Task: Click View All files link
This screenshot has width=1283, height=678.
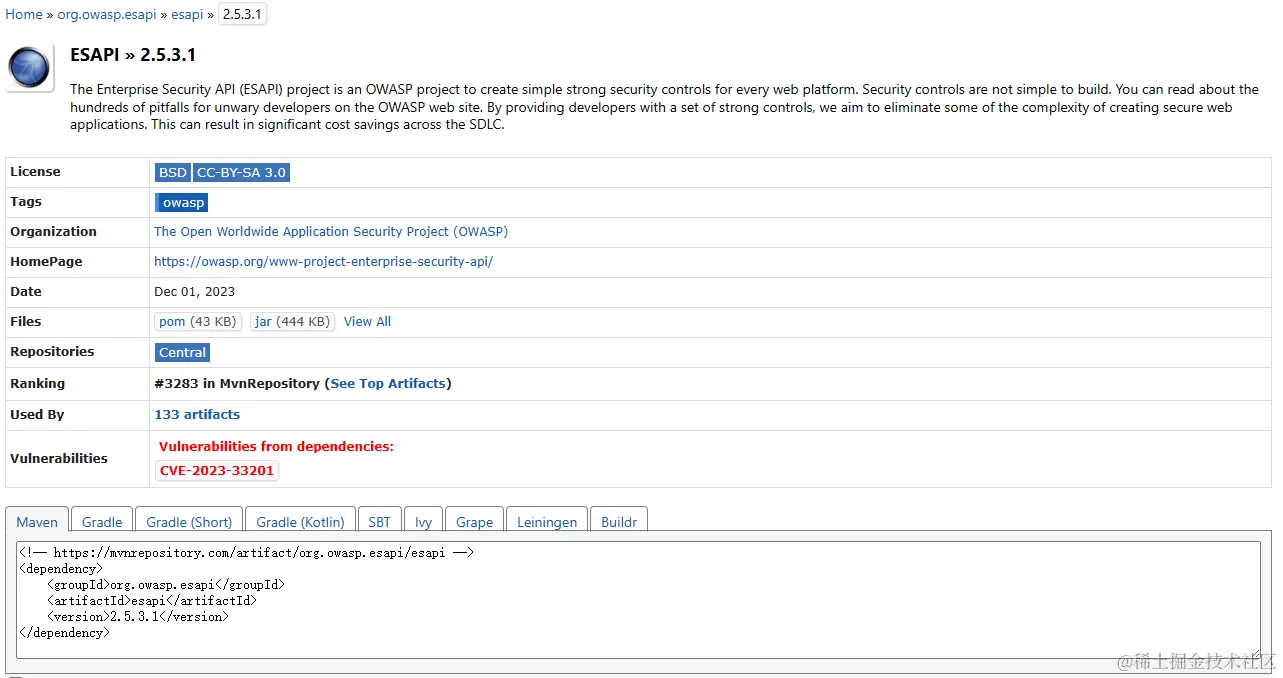Action: pos(367,321)
